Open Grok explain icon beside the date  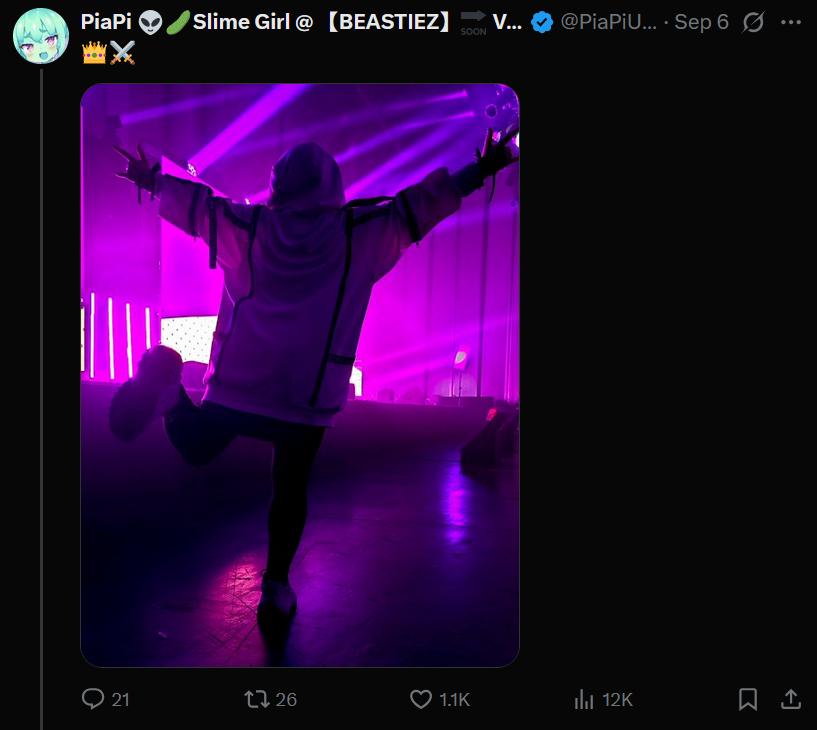(x=753, y=22)
